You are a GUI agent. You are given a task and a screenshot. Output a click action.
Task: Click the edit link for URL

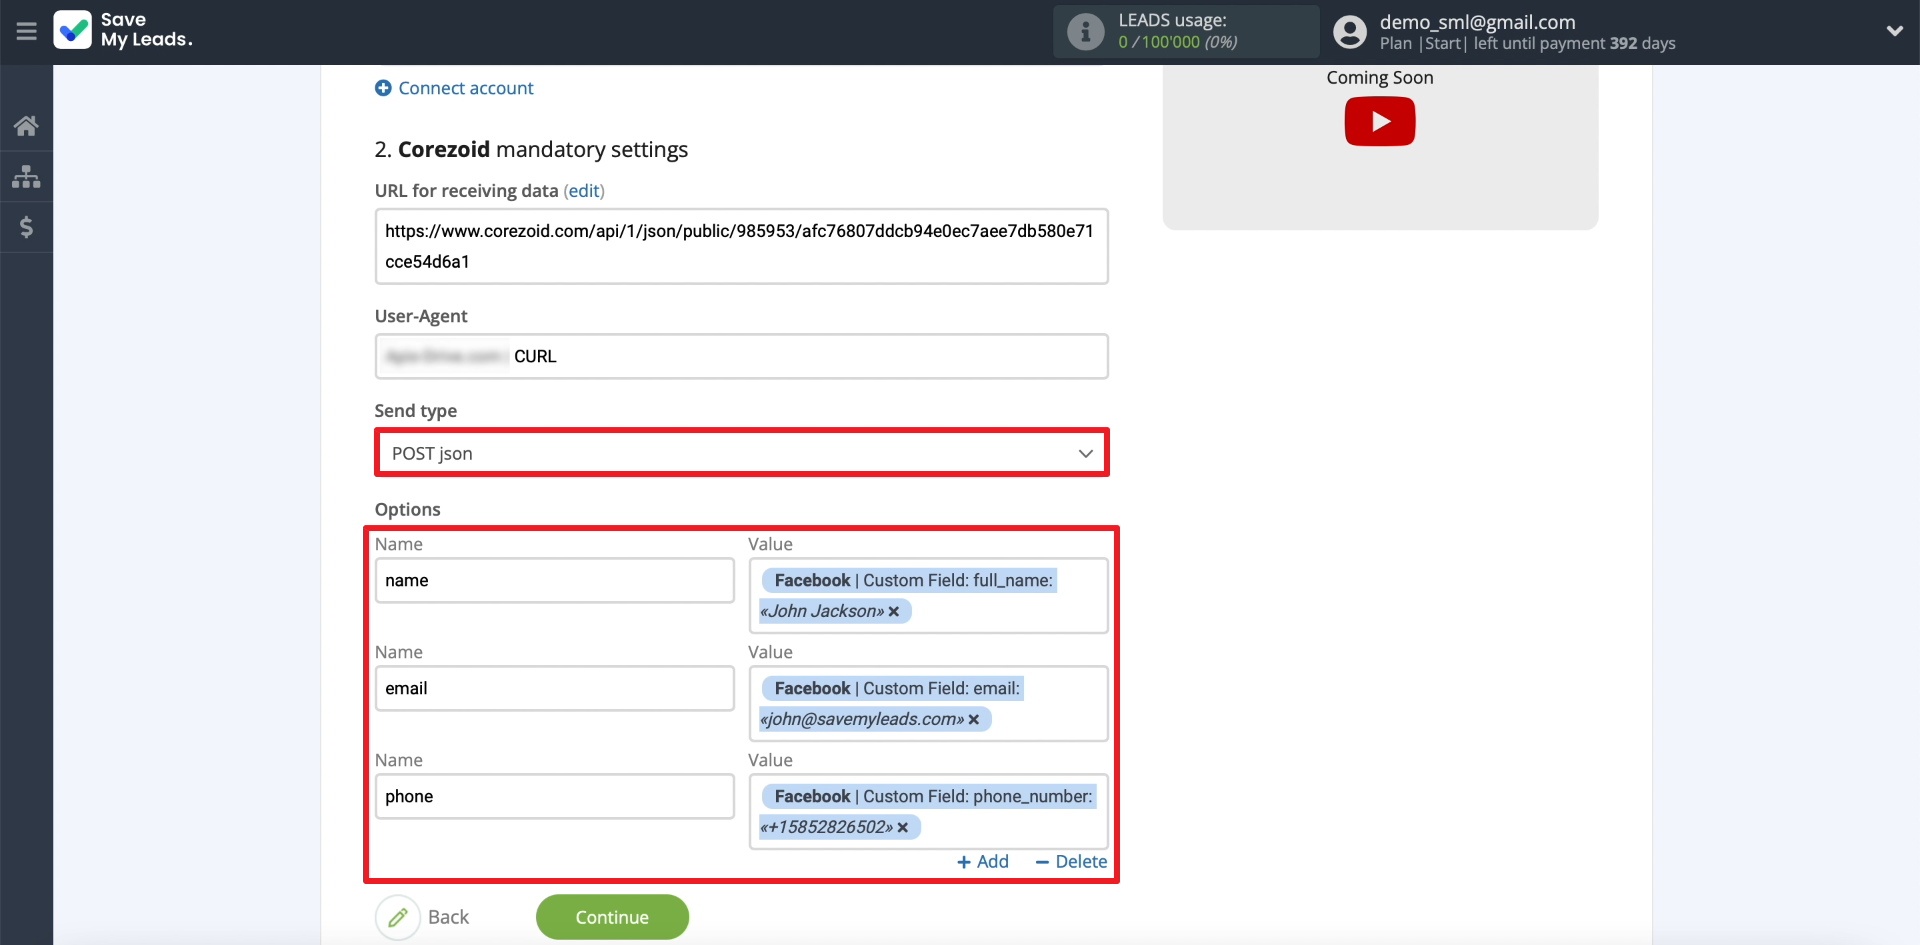tap(584, 191)
